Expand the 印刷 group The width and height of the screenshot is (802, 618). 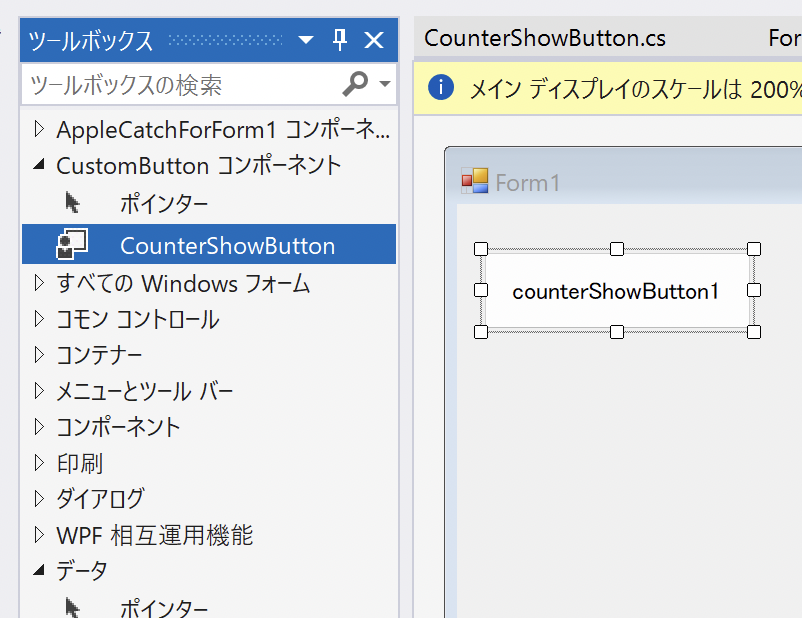click(39, 462)
